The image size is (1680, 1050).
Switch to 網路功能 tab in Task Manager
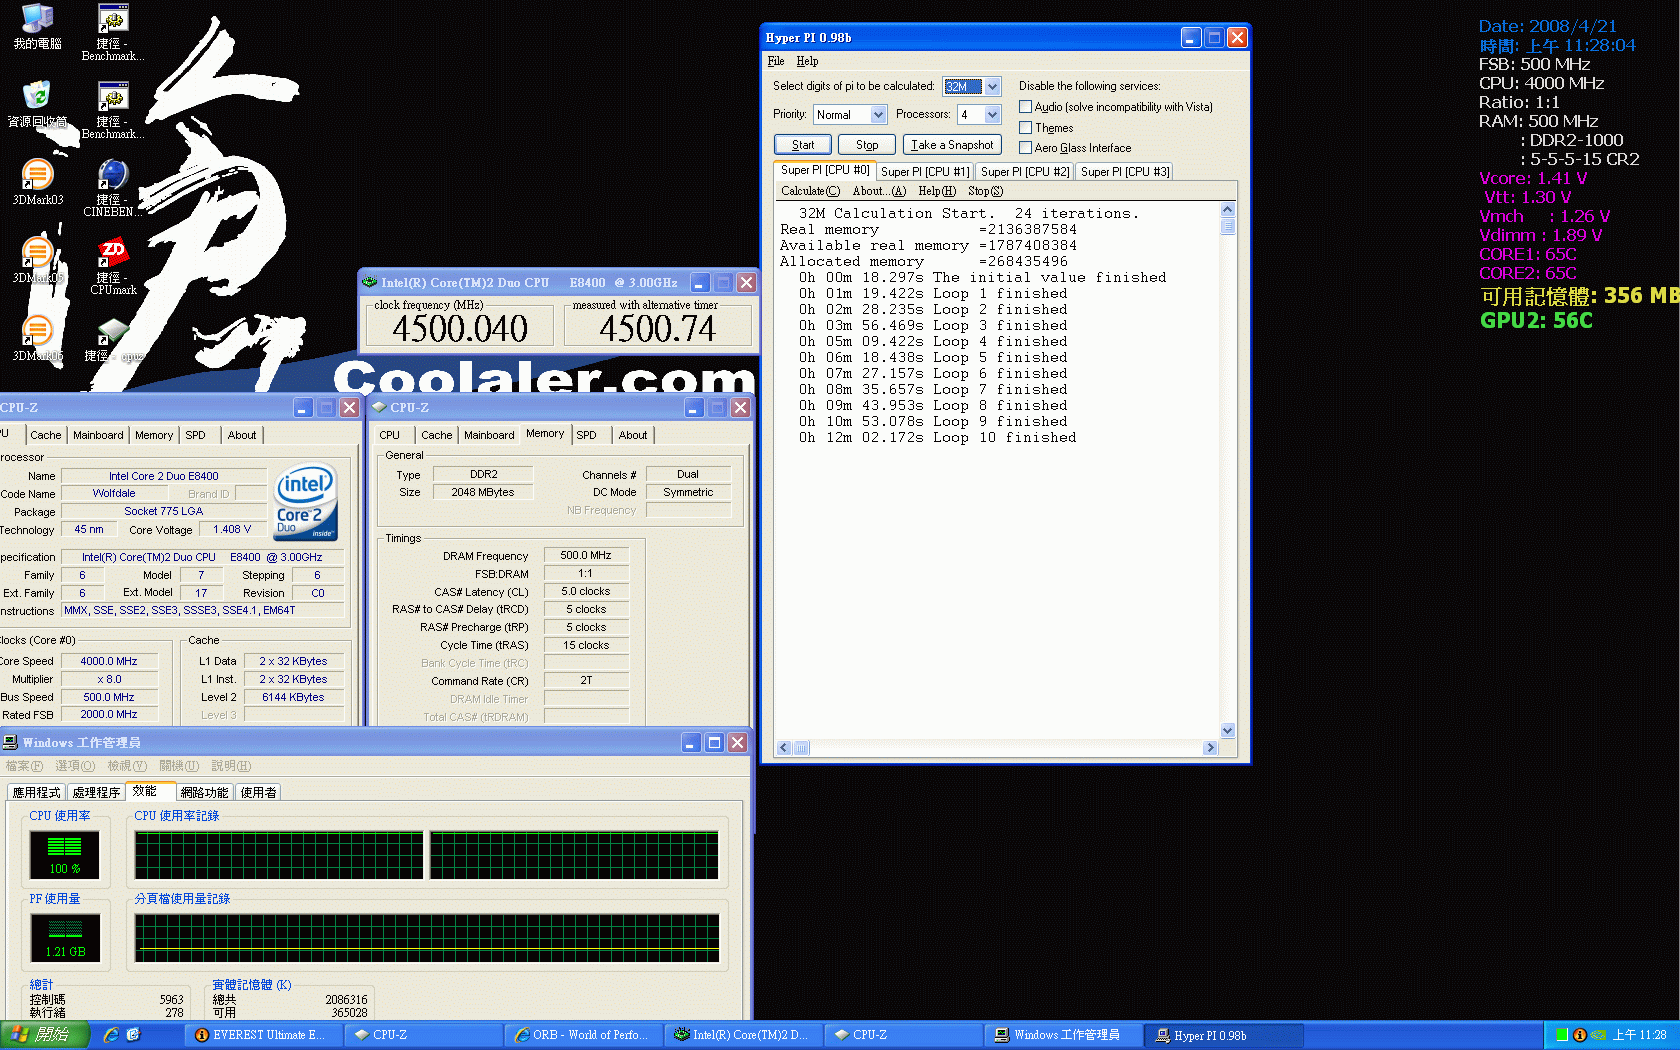204,792
